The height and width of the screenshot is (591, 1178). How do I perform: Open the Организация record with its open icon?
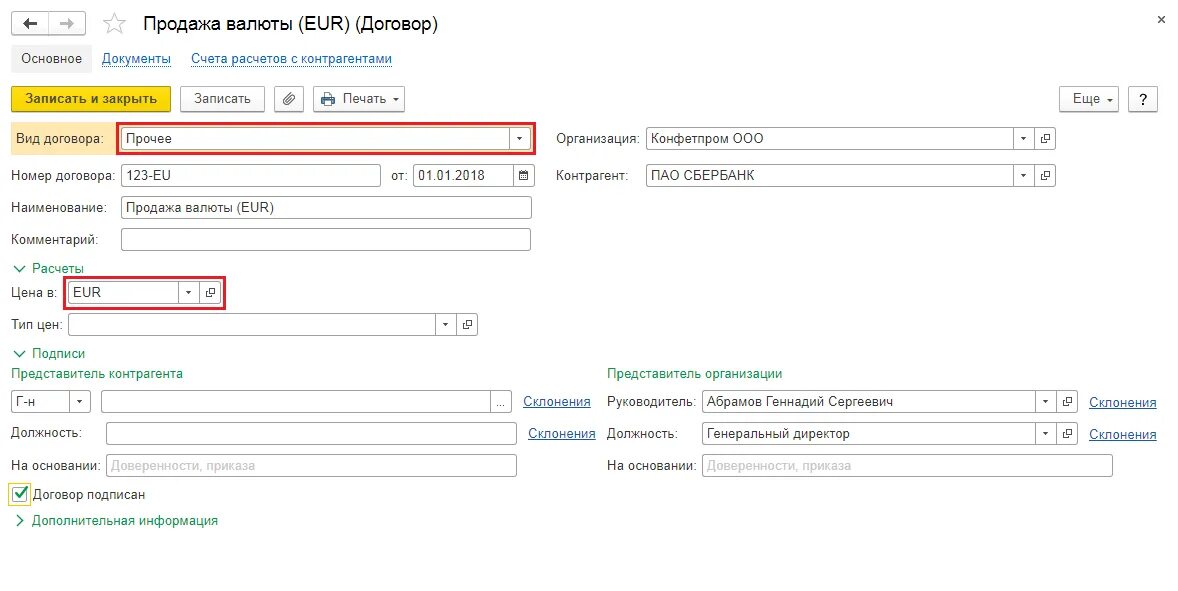tap(1045, 139)
